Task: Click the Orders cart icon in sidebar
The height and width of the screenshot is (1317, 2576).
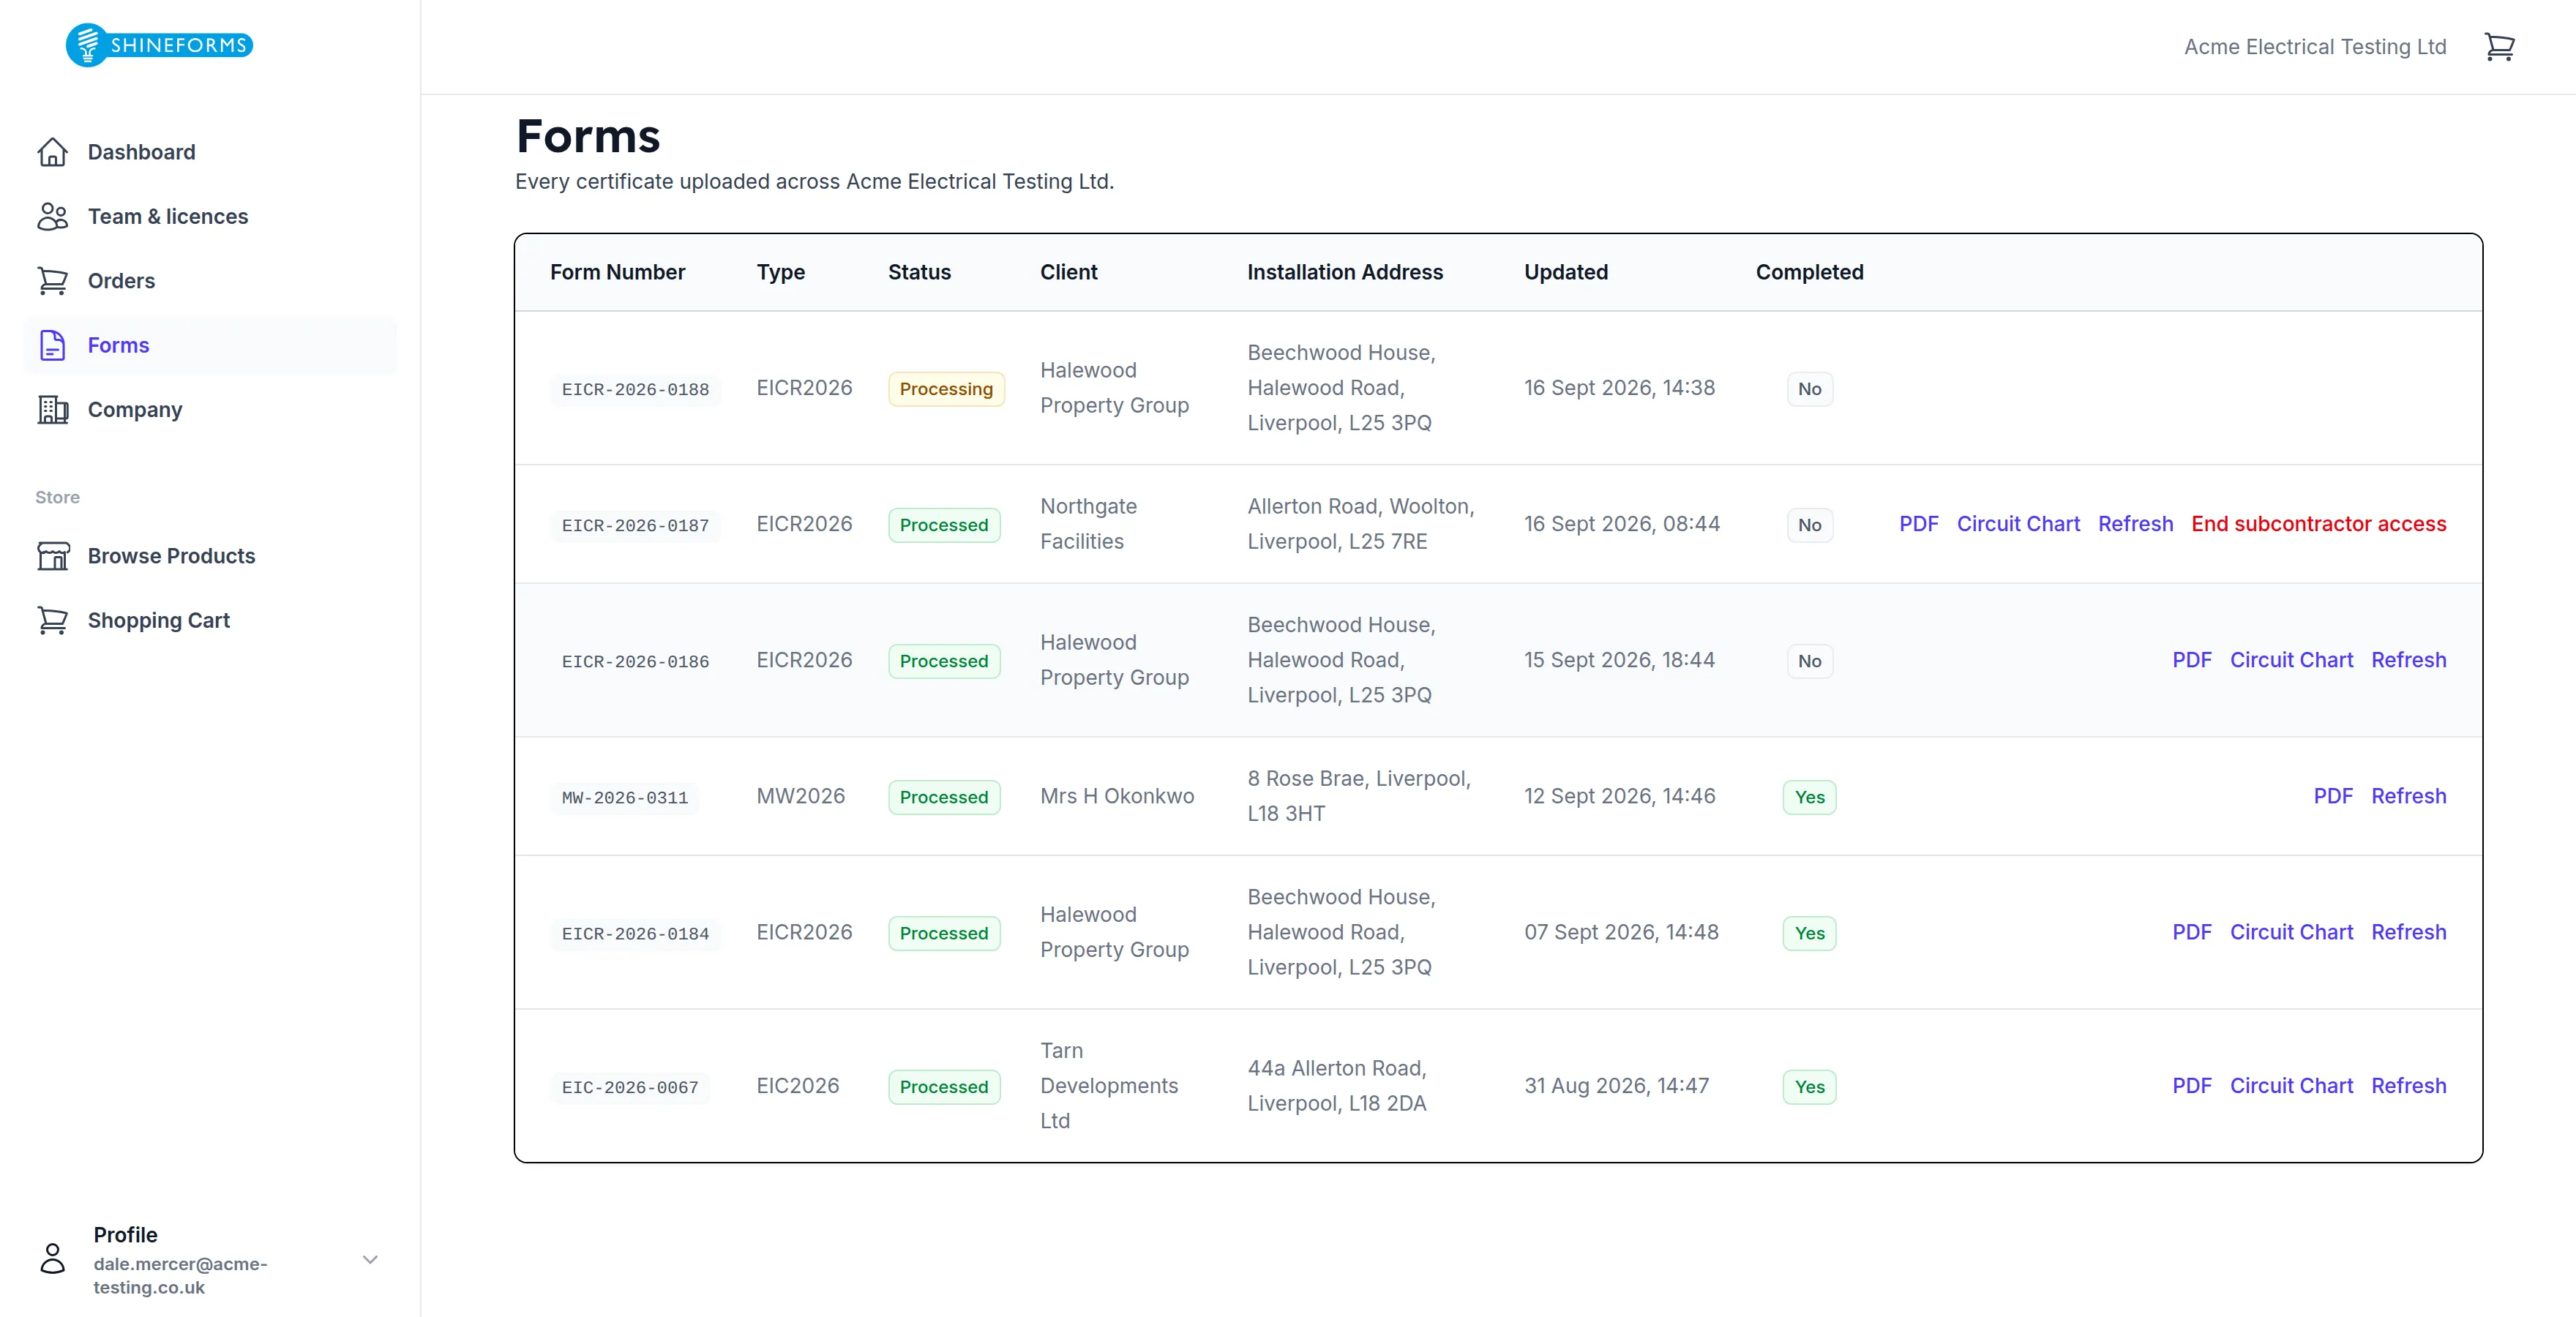Action: coord(52,281)
